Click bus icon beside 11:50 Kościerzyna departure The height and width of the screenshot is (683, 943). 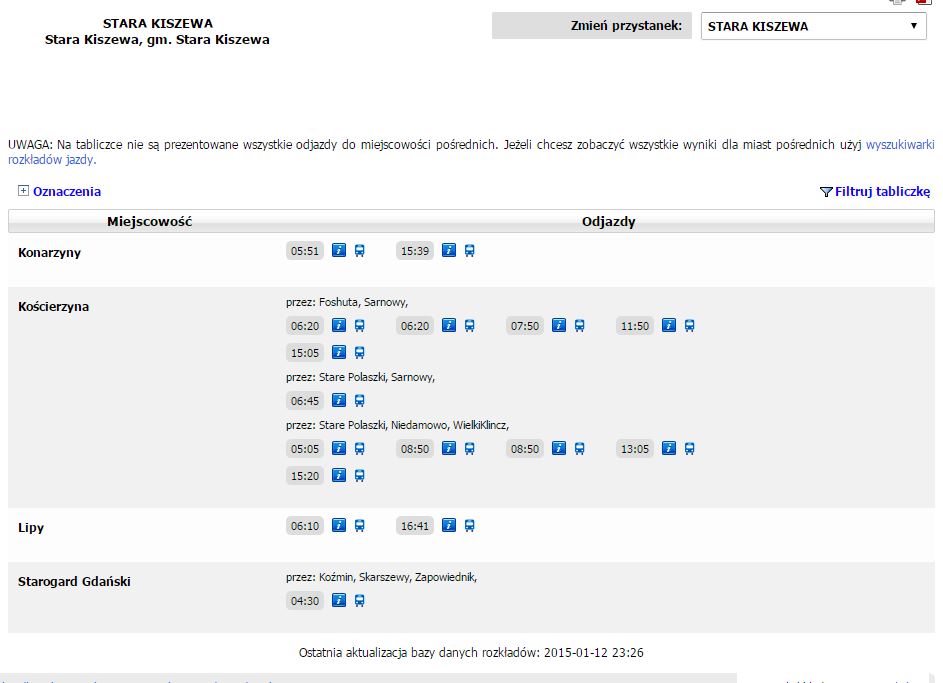click(689, 326)
